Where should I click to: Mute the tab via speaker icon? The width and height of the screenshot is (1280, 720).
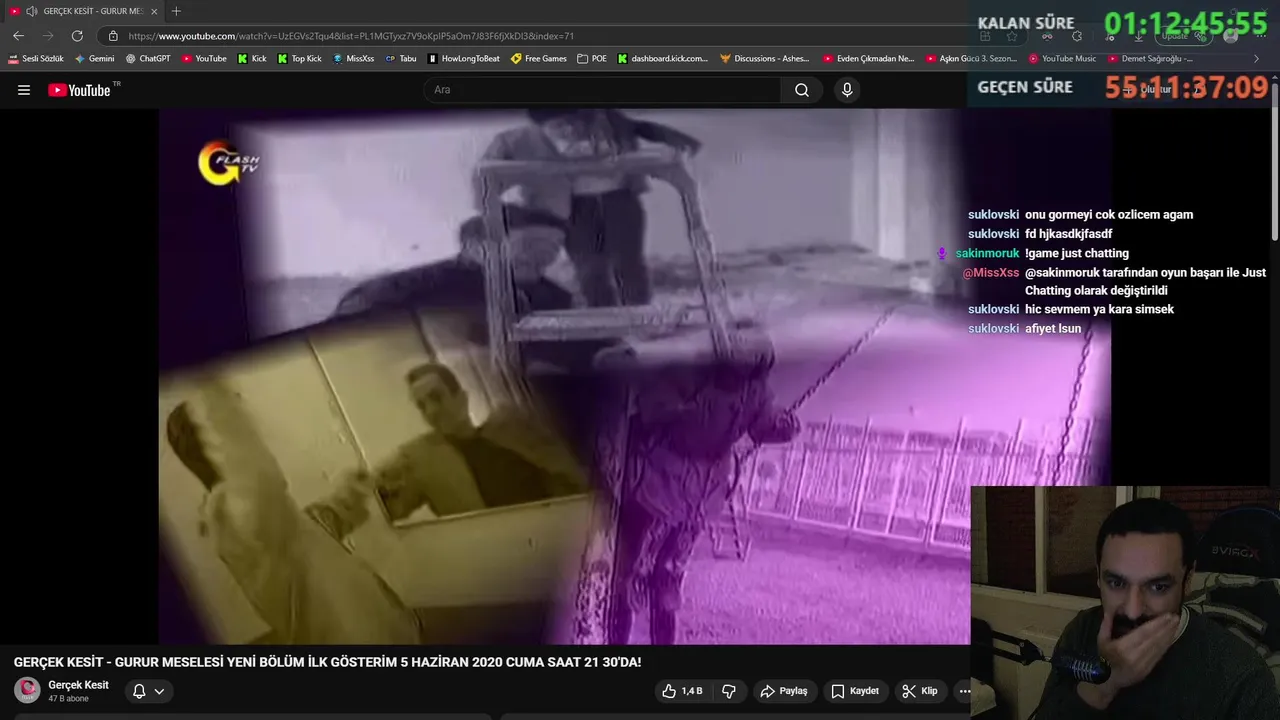pos(32,11)
